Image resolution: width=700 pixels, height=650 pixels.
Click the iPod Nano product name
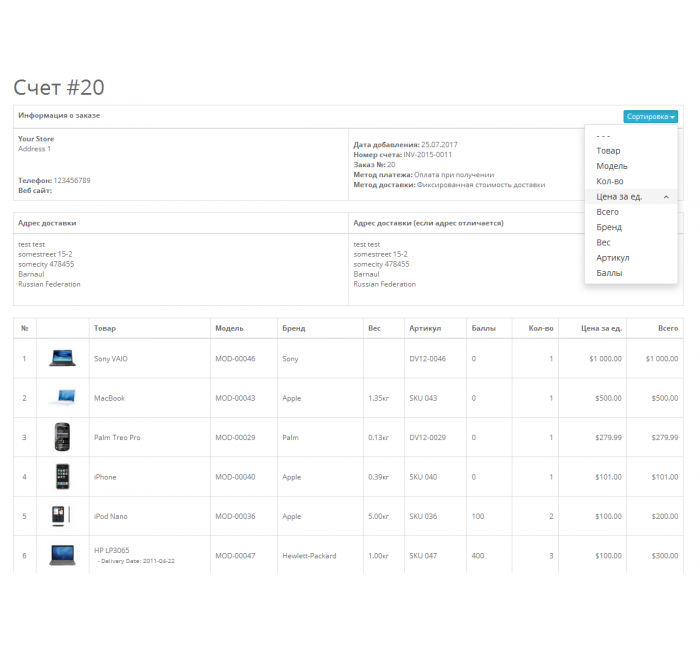(x=111, y=516)
